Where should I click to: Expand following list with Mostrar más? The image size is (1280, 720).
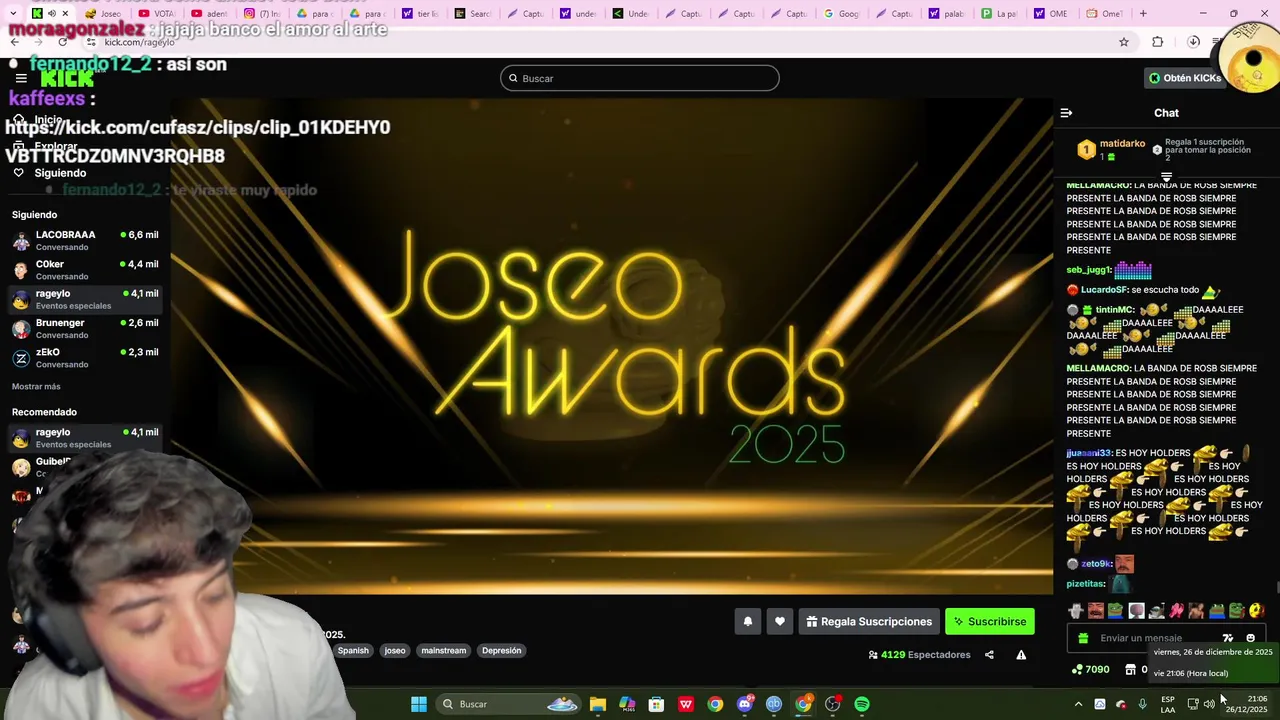point(36,386)
